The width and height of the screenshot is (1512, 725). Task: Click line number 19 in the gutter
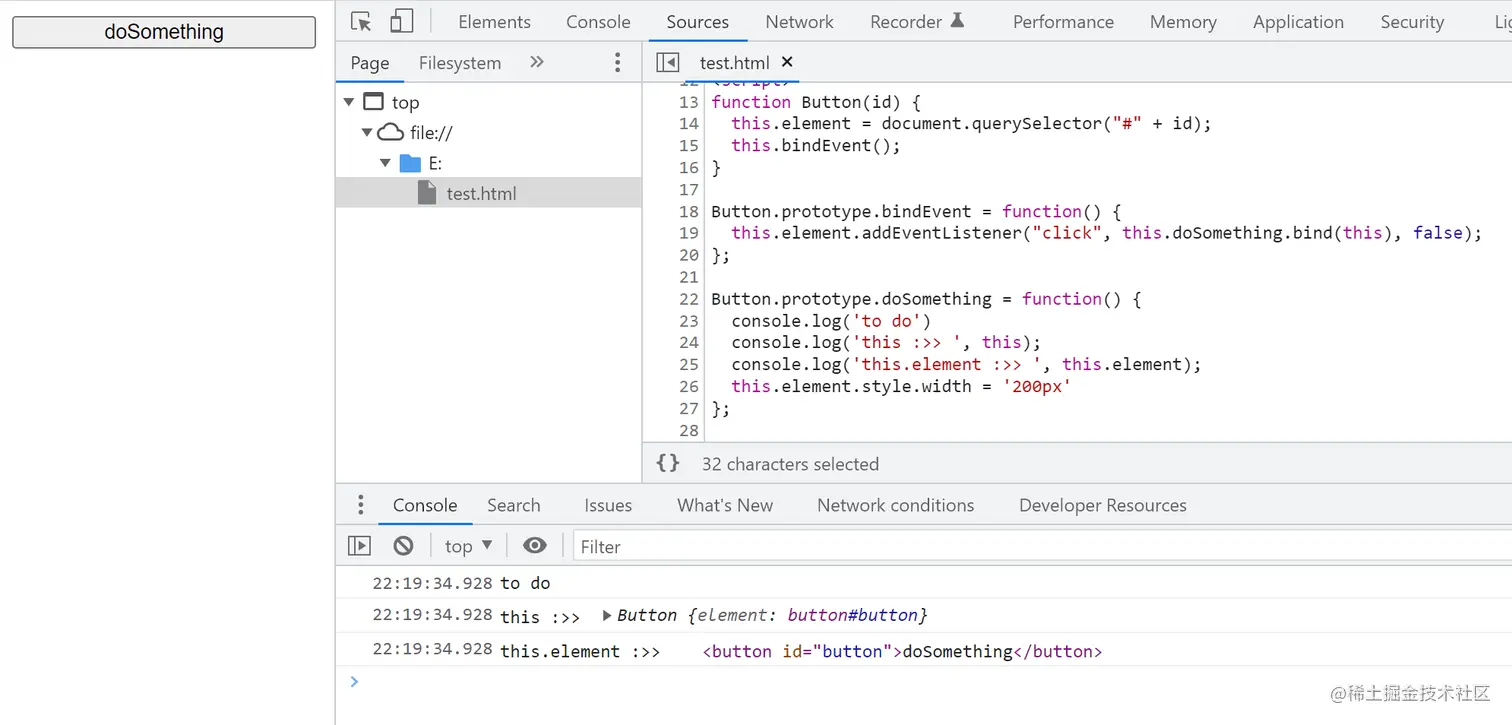click(x=688, y=233)
